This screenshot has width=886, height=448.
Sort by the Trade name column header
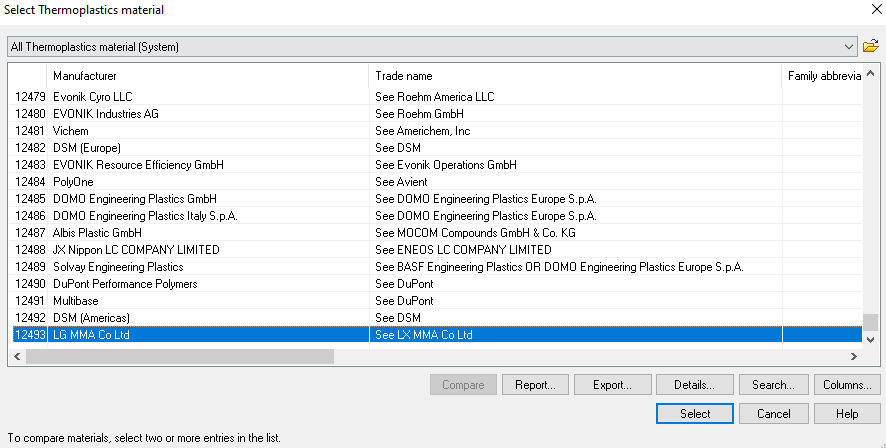[575, 76]
